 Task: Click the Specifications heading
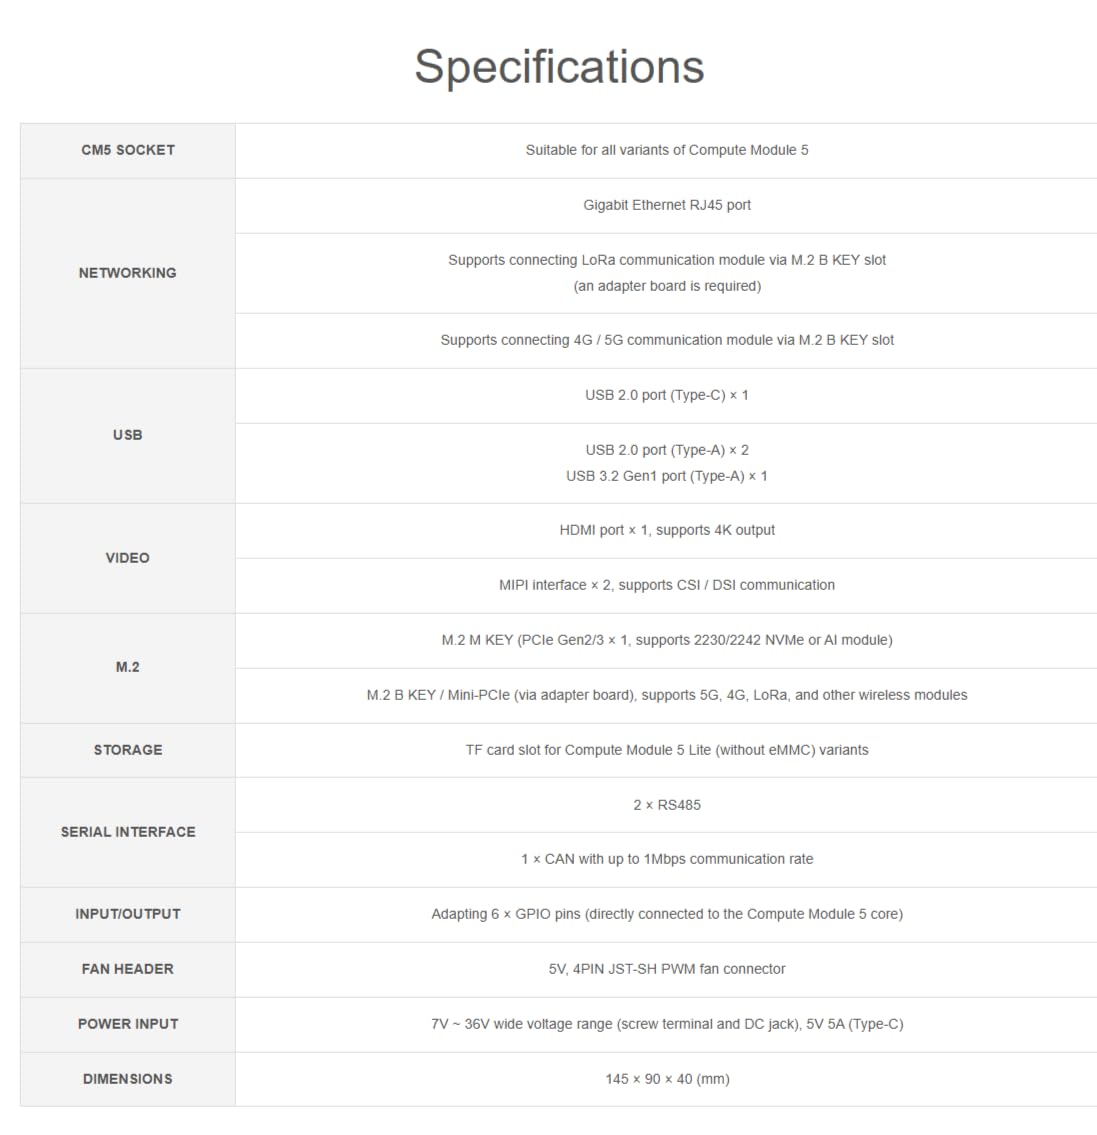tap(559, 67)
